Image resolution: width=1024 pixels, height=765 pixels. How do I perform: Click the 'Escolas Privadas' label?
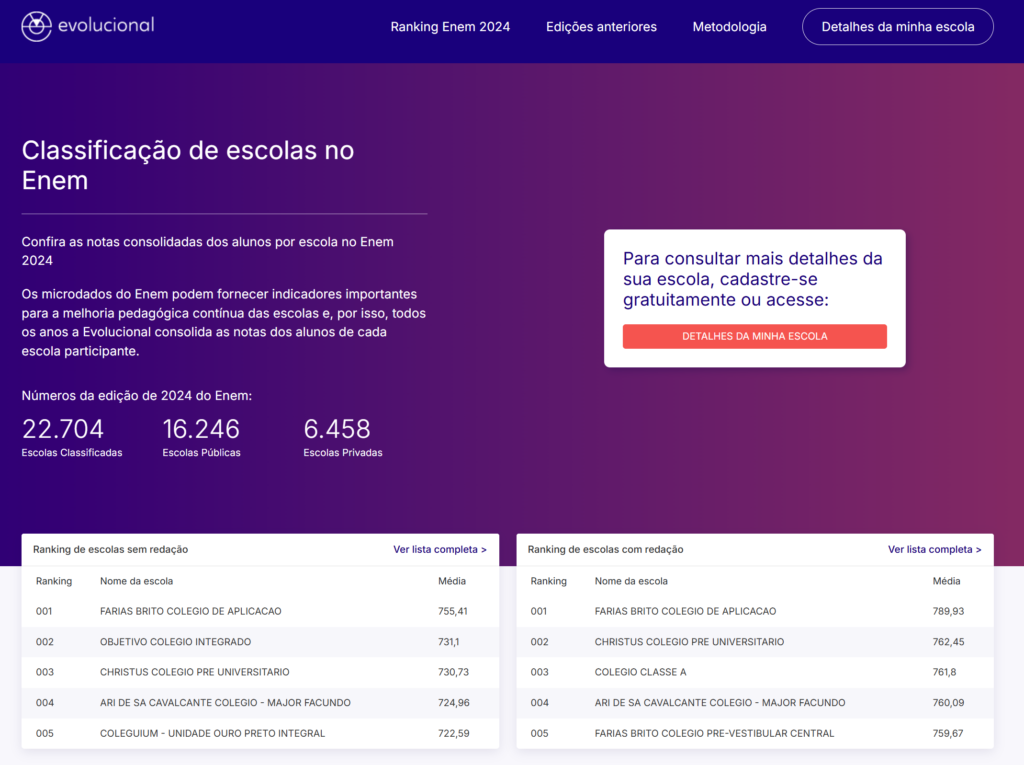[343, 453]
